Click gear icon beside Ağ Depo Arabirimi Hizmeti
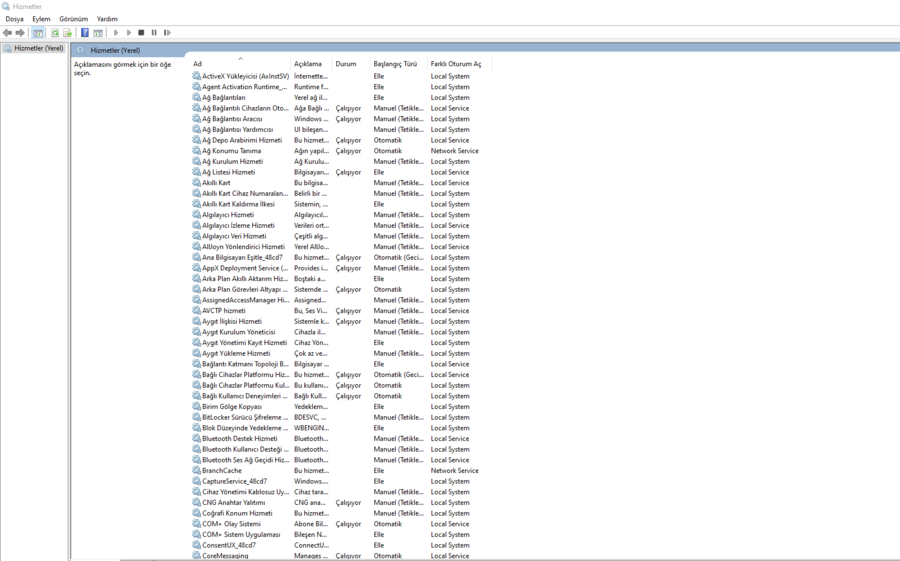Image resolution: width=900 pixels, height=561 pixels. click(x=196, y=140)
